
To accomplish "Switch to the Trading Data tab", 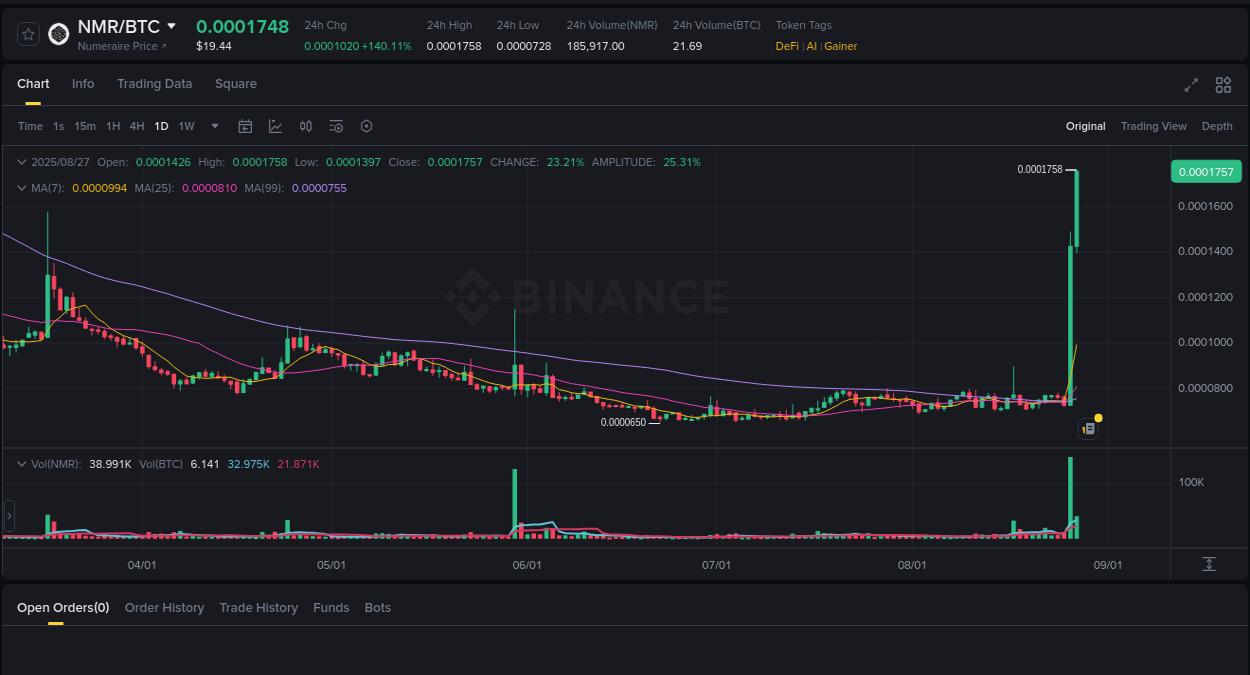I will tap(154, 84).
